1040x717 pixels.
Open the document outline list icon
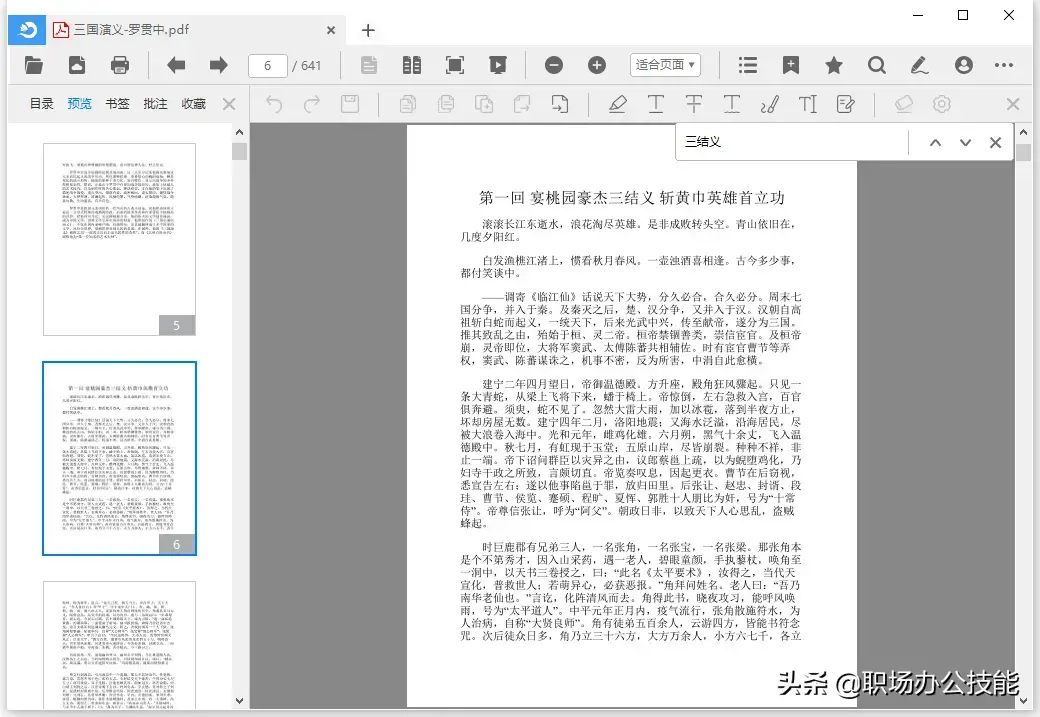click(x=749, y=64)
